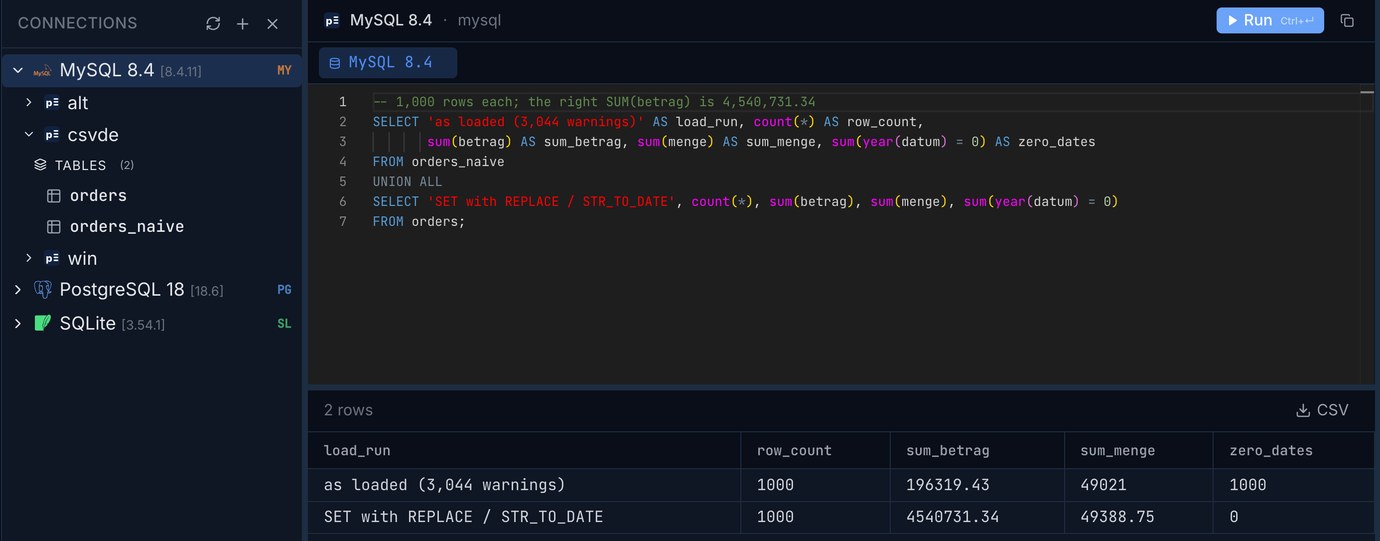Click the row_count column header
Viewport: 1380px width, 541px height.
click(815, 451)
